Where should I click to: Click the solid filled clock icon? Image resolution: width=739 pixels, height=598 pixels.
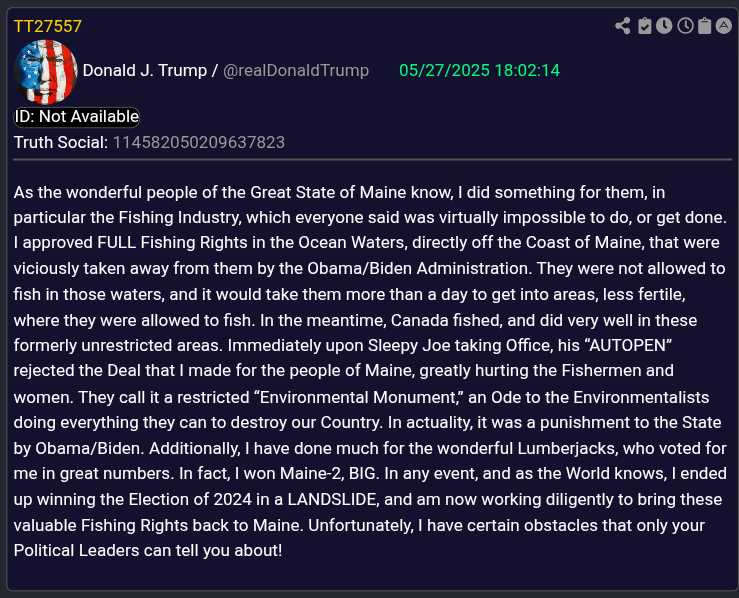664,26
